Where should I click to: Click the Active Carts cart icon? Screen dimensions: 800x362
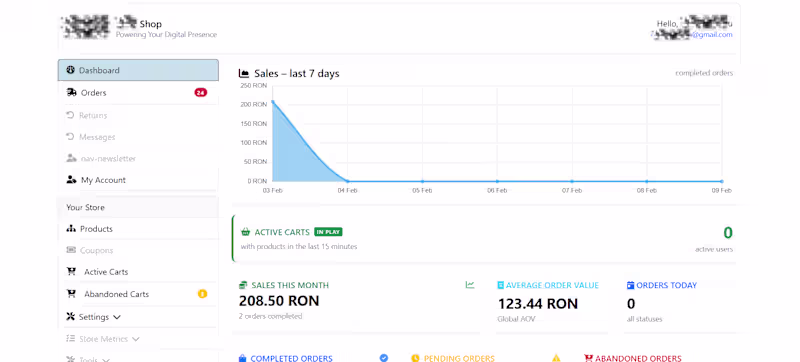(71, 271)
